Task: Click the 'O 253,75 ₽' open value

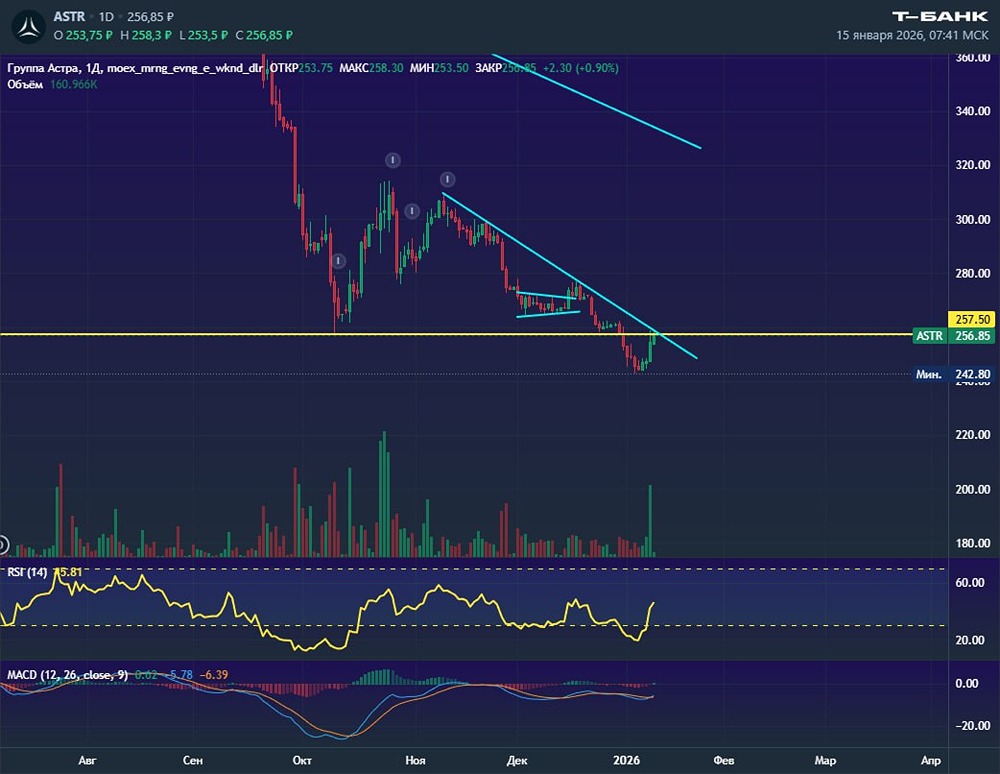Action: tap(83, 35)
